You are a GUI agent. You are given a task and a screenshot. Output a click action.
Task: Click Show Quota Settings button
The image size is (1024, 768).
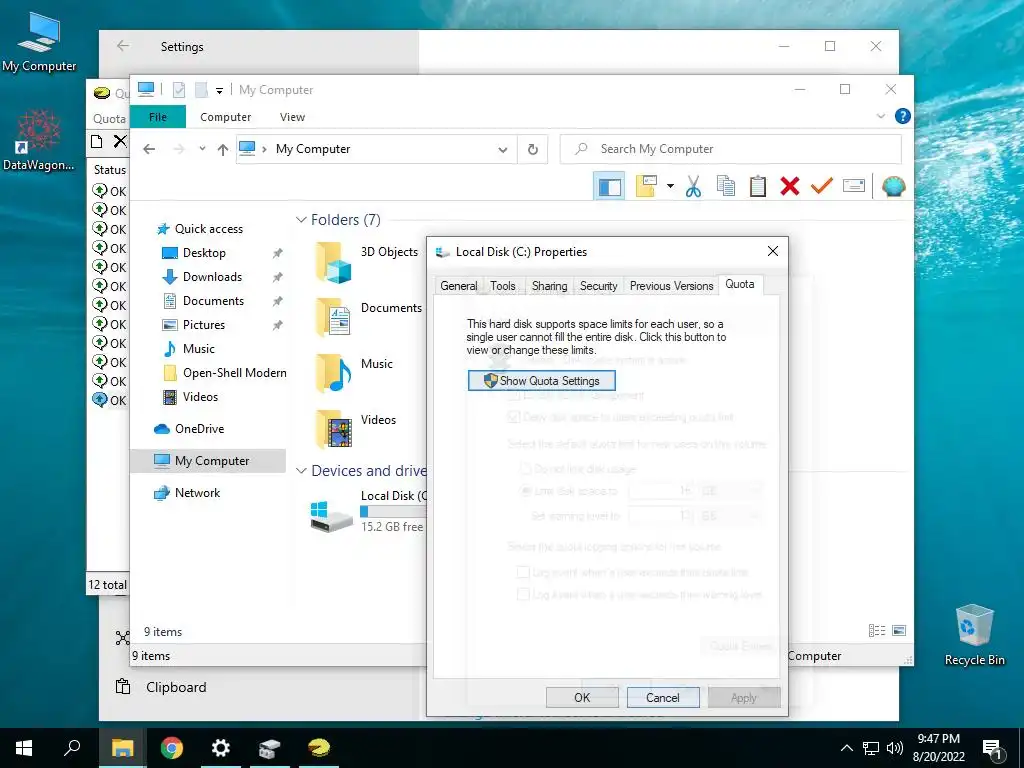tap(541, 381)
